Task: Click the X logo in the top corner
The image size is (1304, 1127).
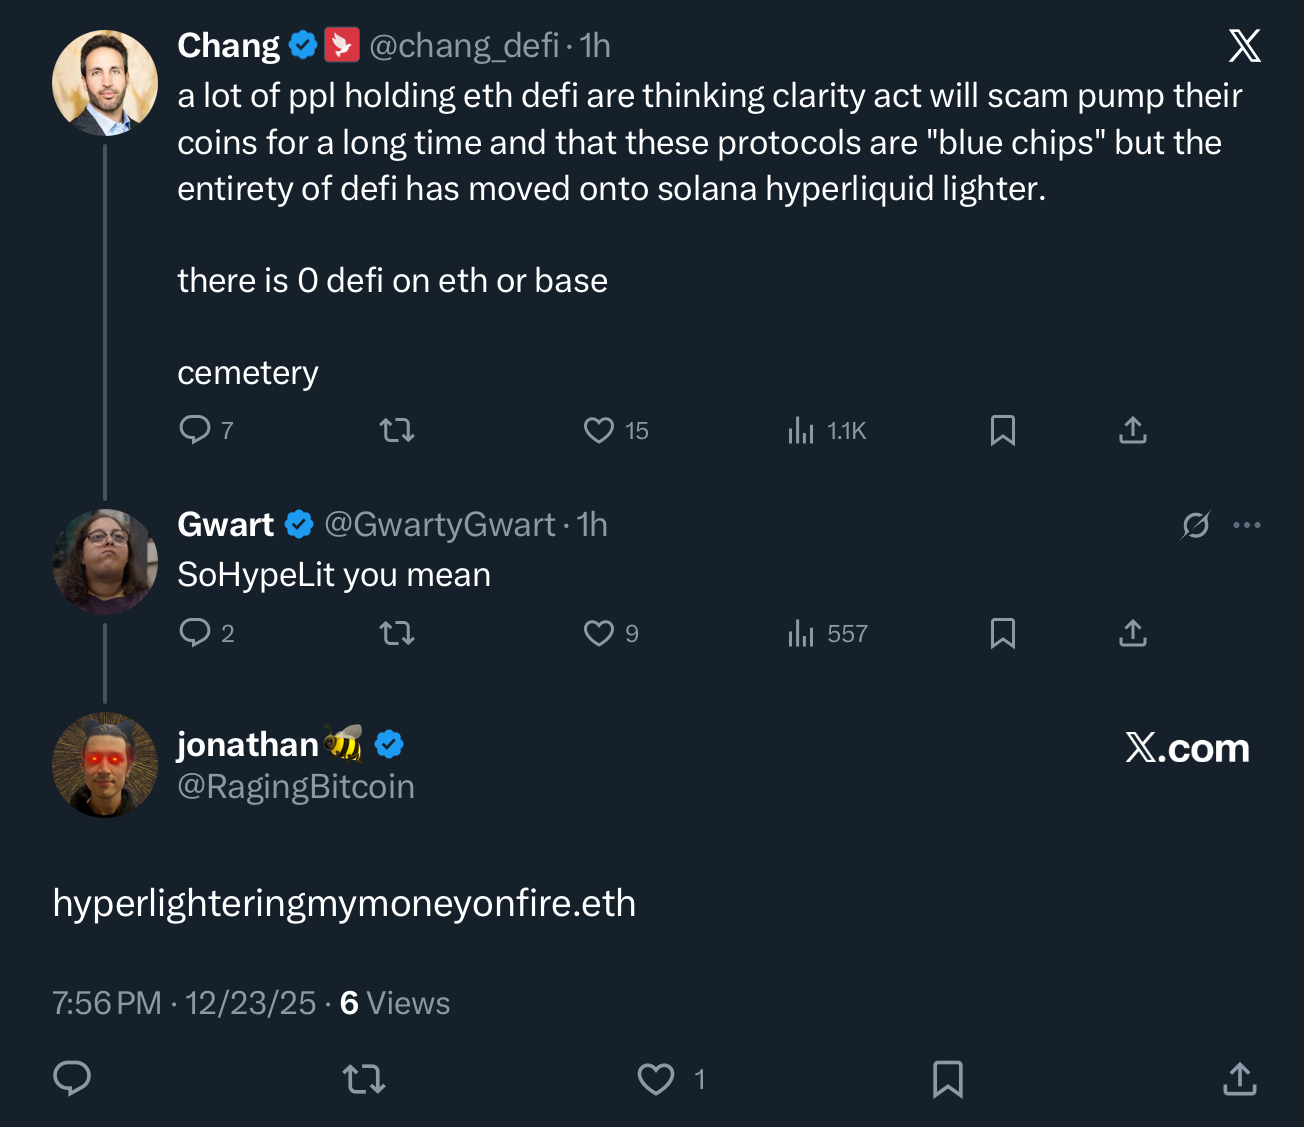Action: (x=1244, y=45)
